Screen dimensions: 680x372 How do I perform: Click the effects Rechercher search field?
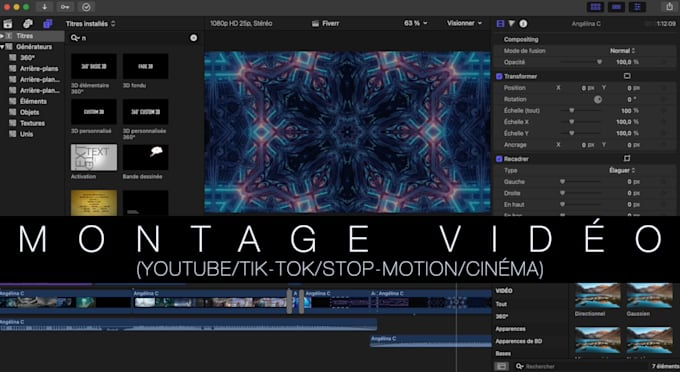[581, 366]
